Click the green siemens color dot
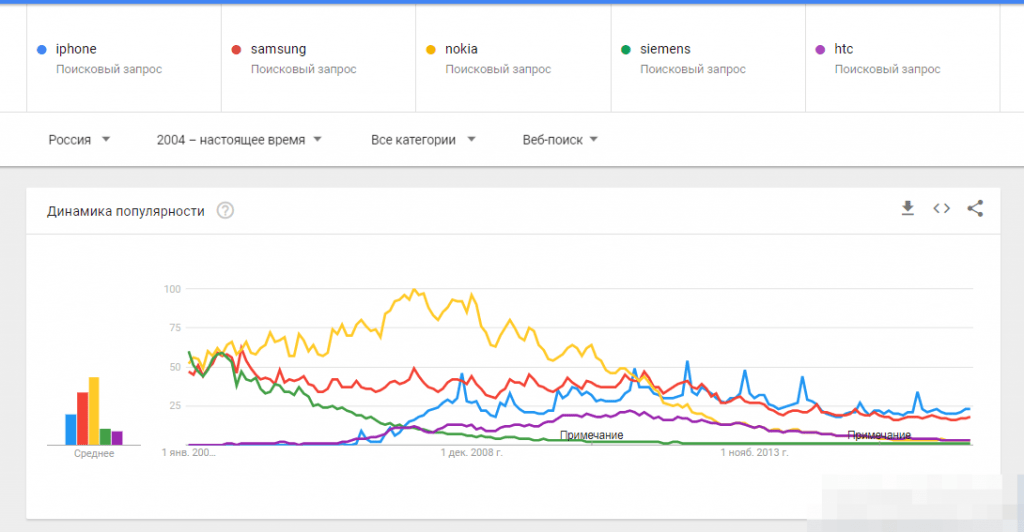 pos(626,49)
